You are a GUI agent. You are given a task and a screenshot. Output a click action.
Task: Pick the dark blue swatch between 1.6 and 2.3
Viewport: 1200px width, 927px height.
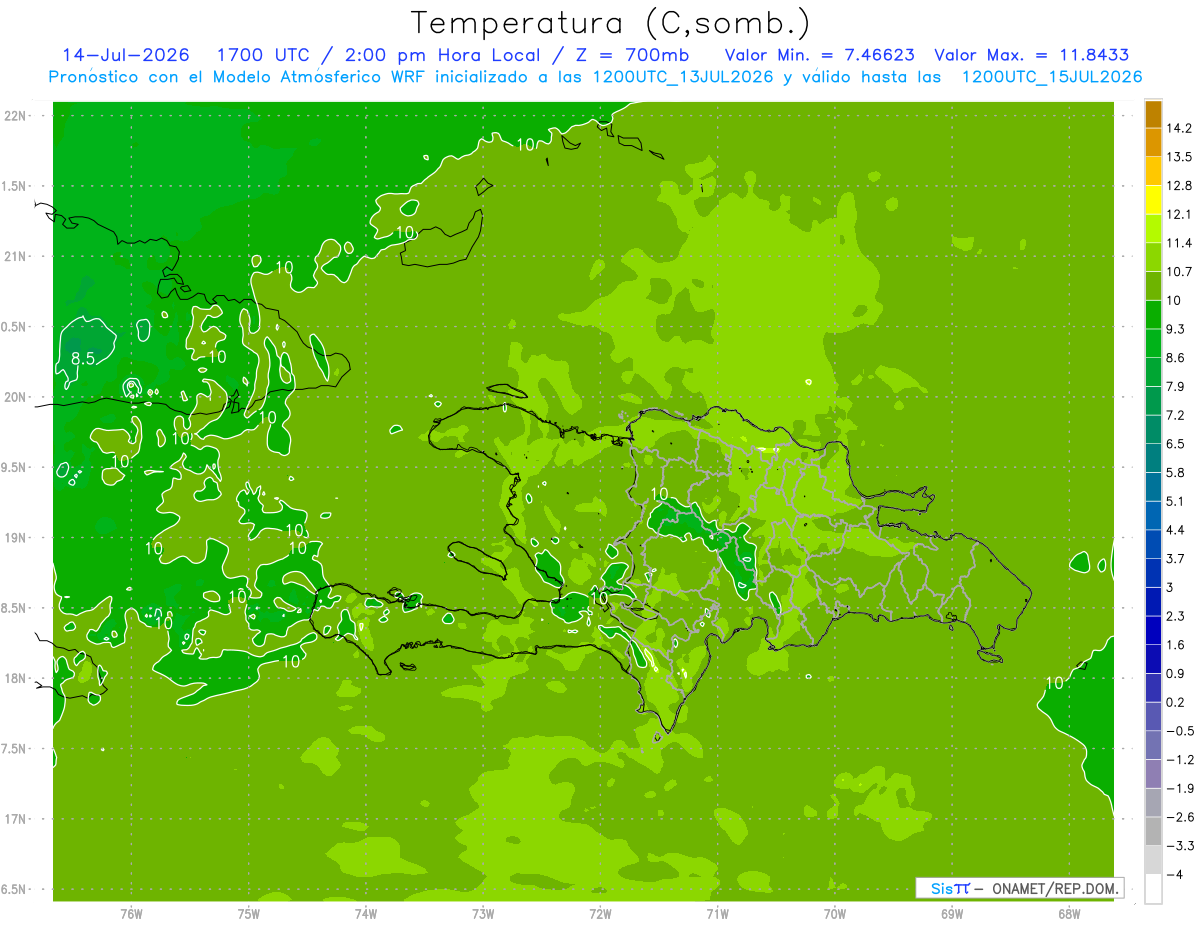point(1153,631)
